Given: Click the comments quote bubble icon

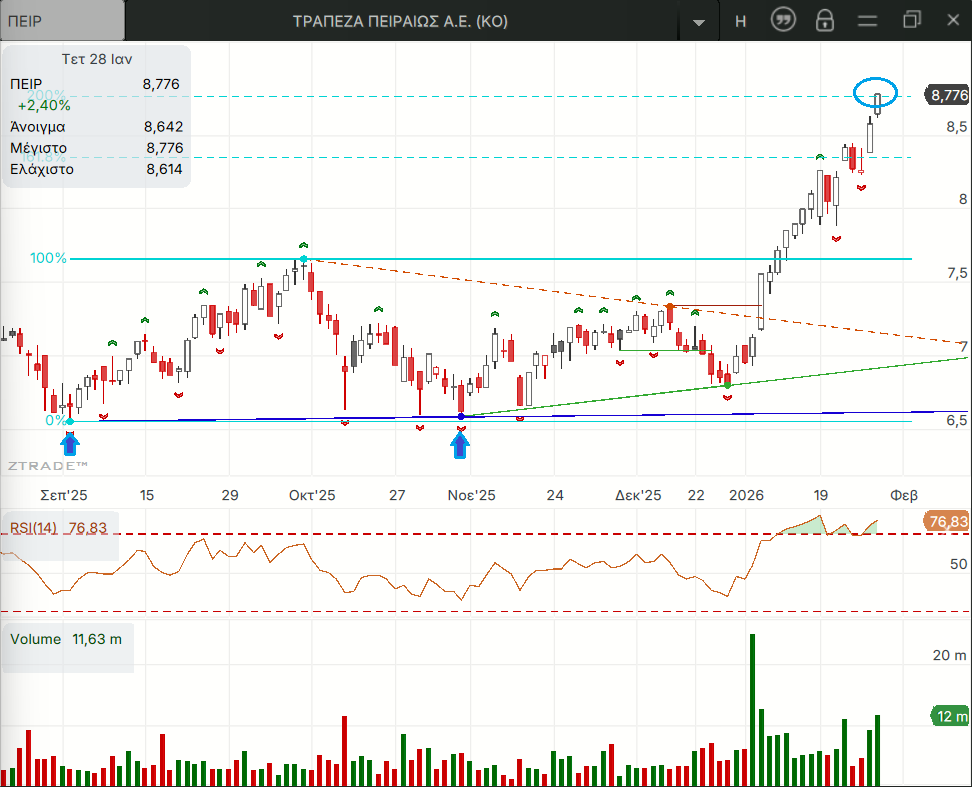Looking at the screenshot, I should click(783, 20).
